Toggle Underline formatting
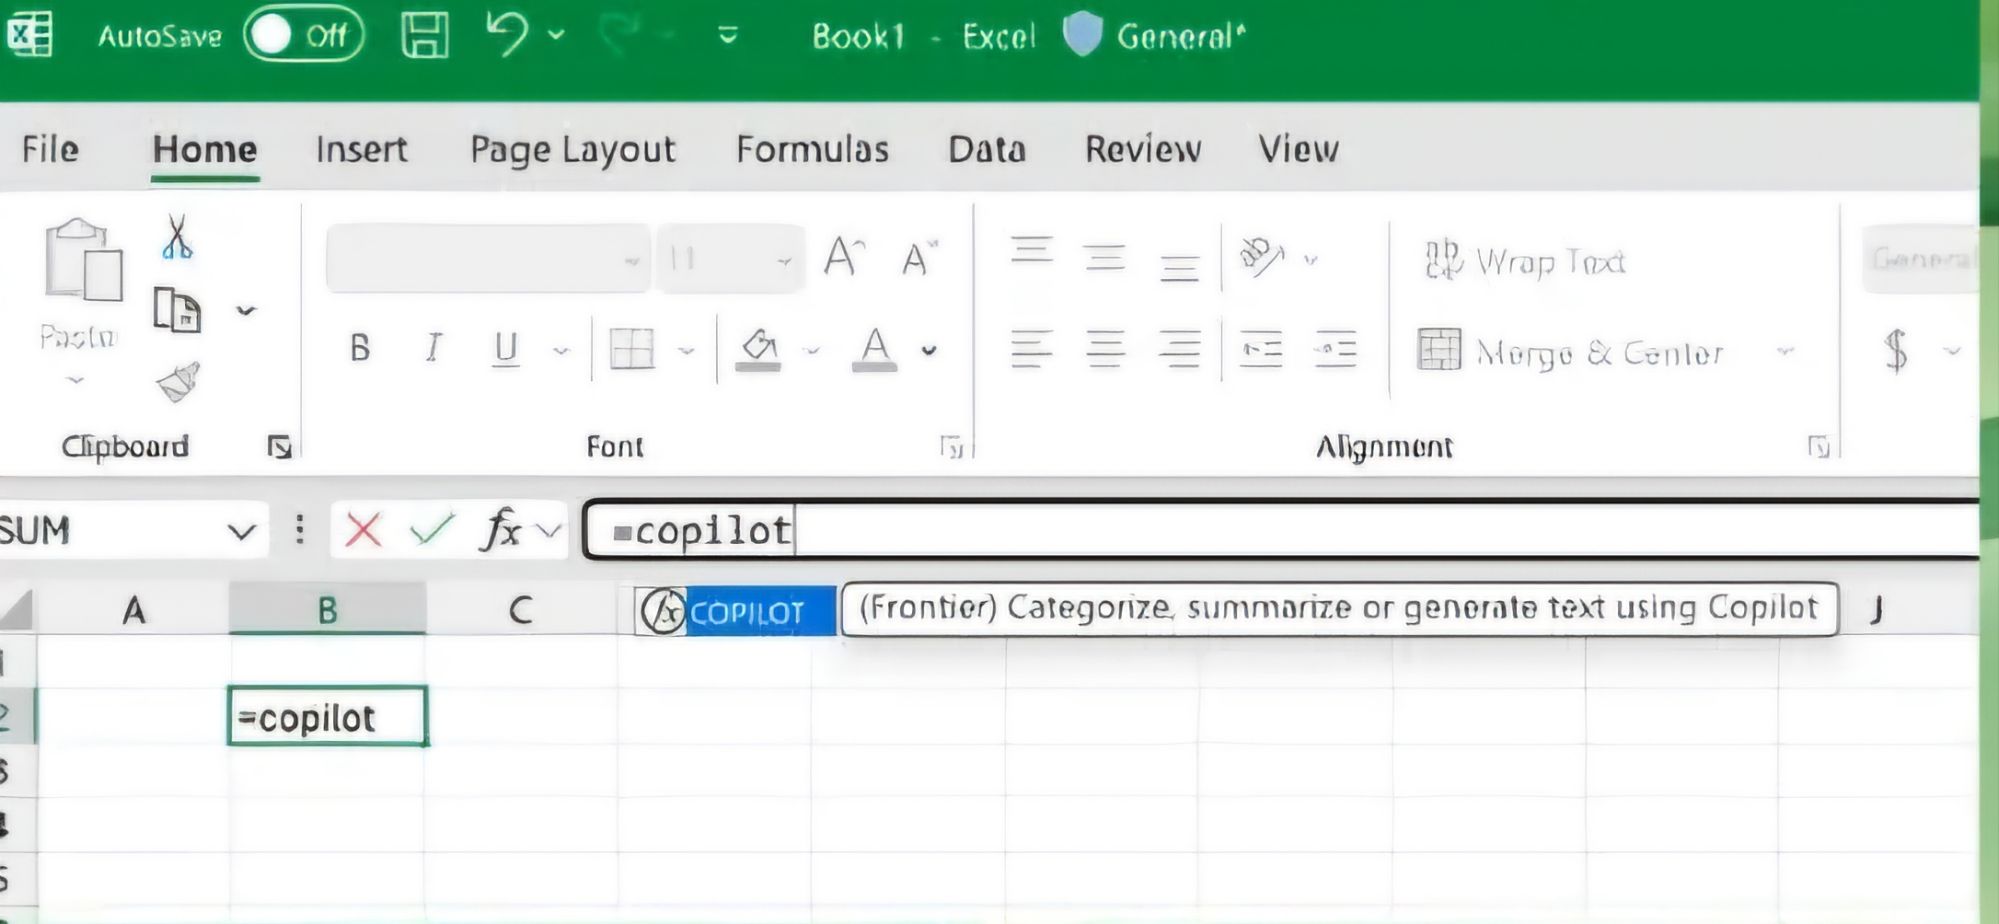The image size is (1999, 924). pos(506,348)
